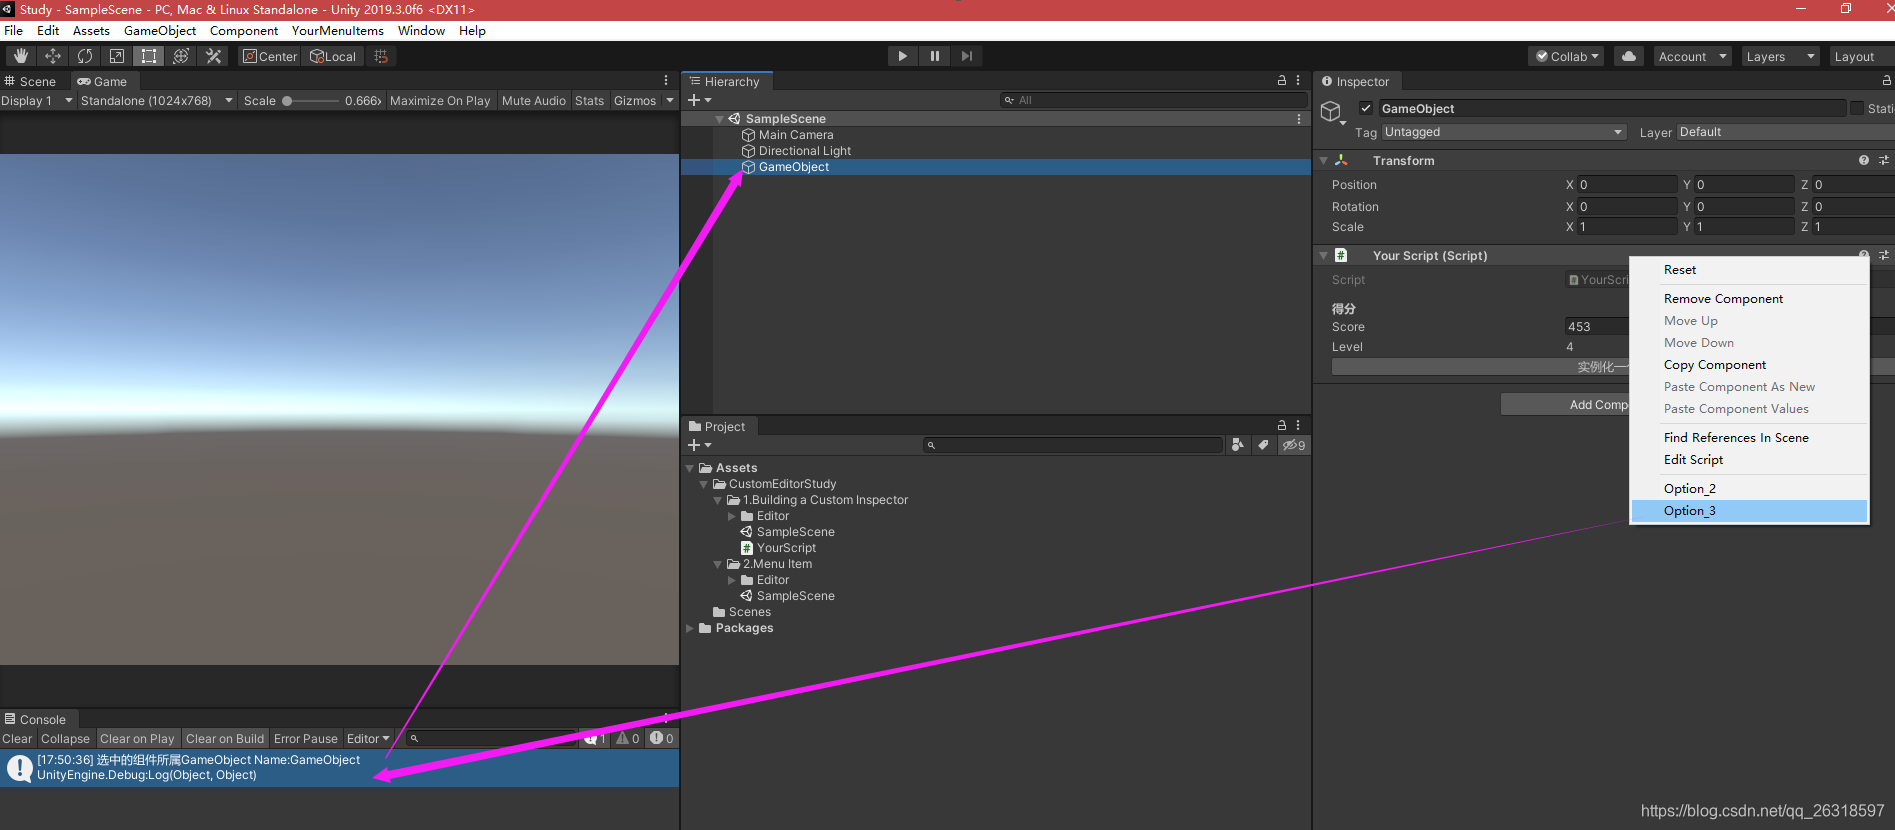Open Project create plus button
1895x830 pixels.
click(699, 445)
